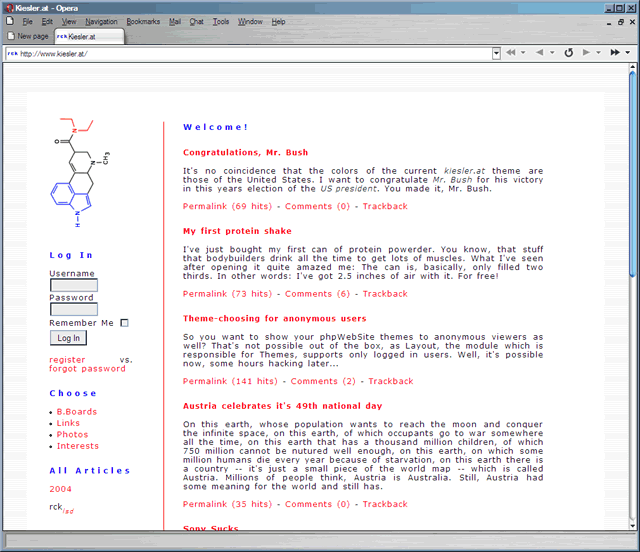Click the new document icon in menu bar
Viewport: 640px width, 552px height.
(10, 21)
